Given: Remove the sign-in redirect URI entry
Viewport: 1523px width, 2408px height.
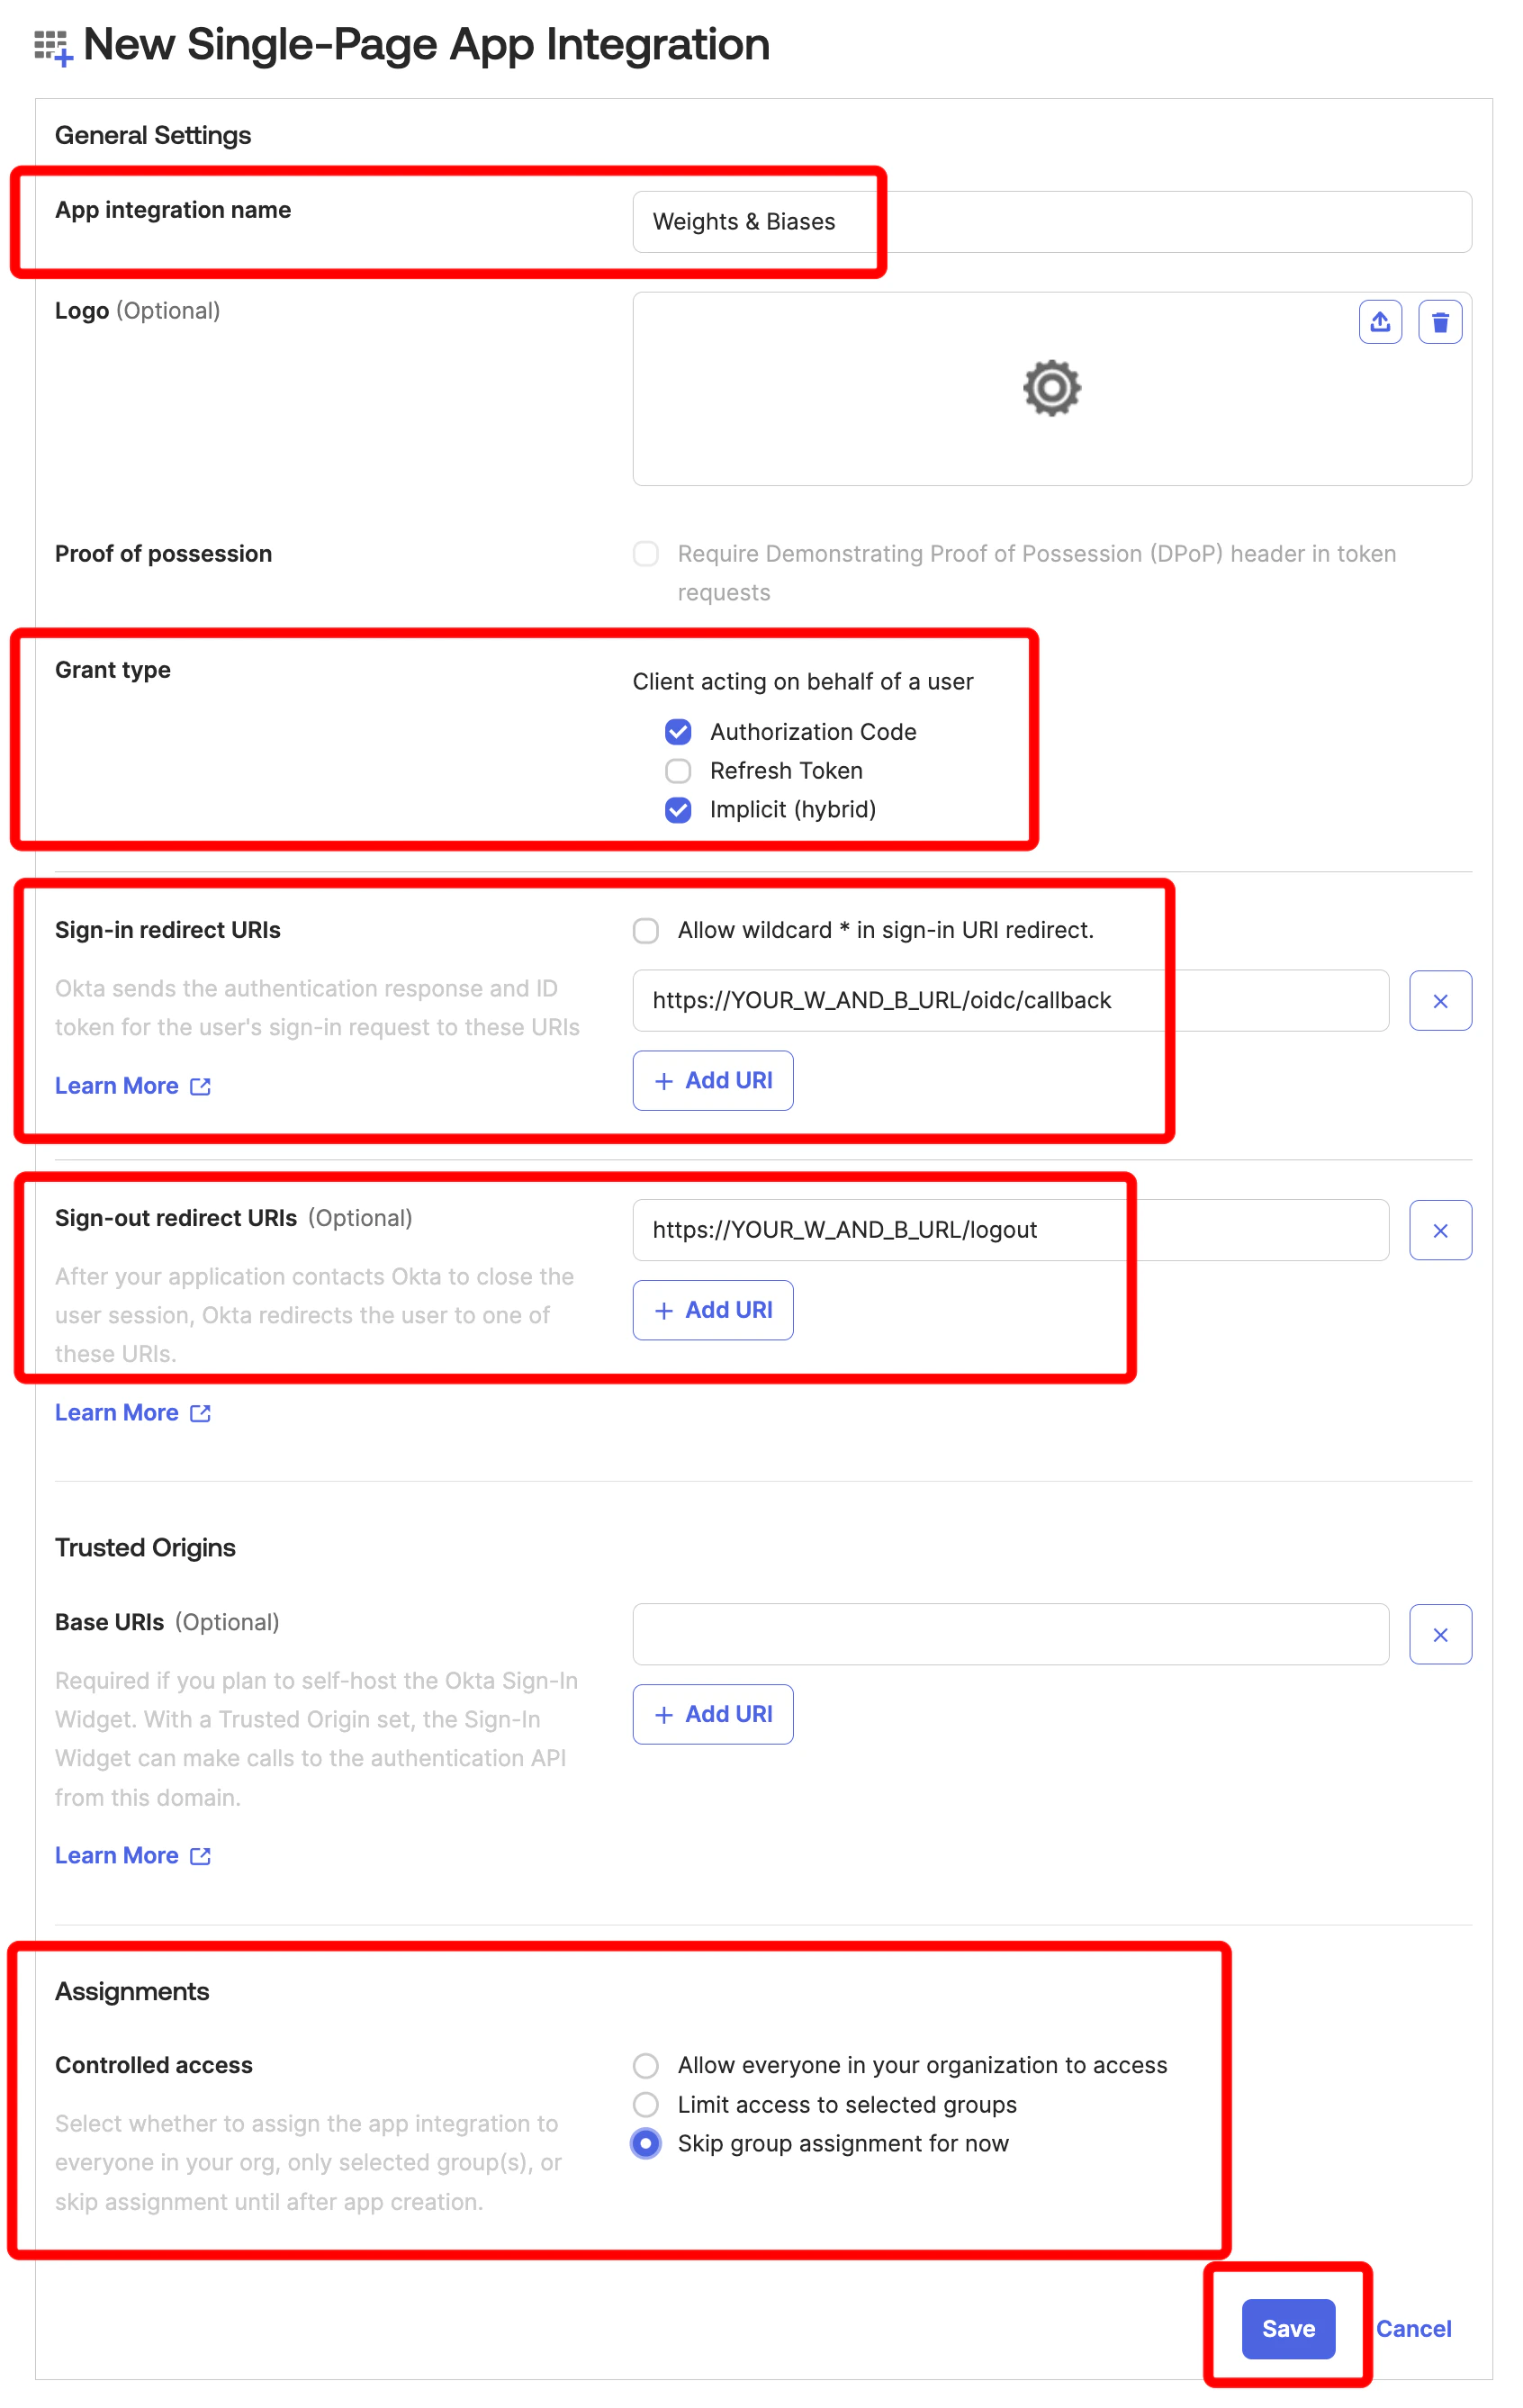Looking at the screenshot, I should coord(1440,1000).
